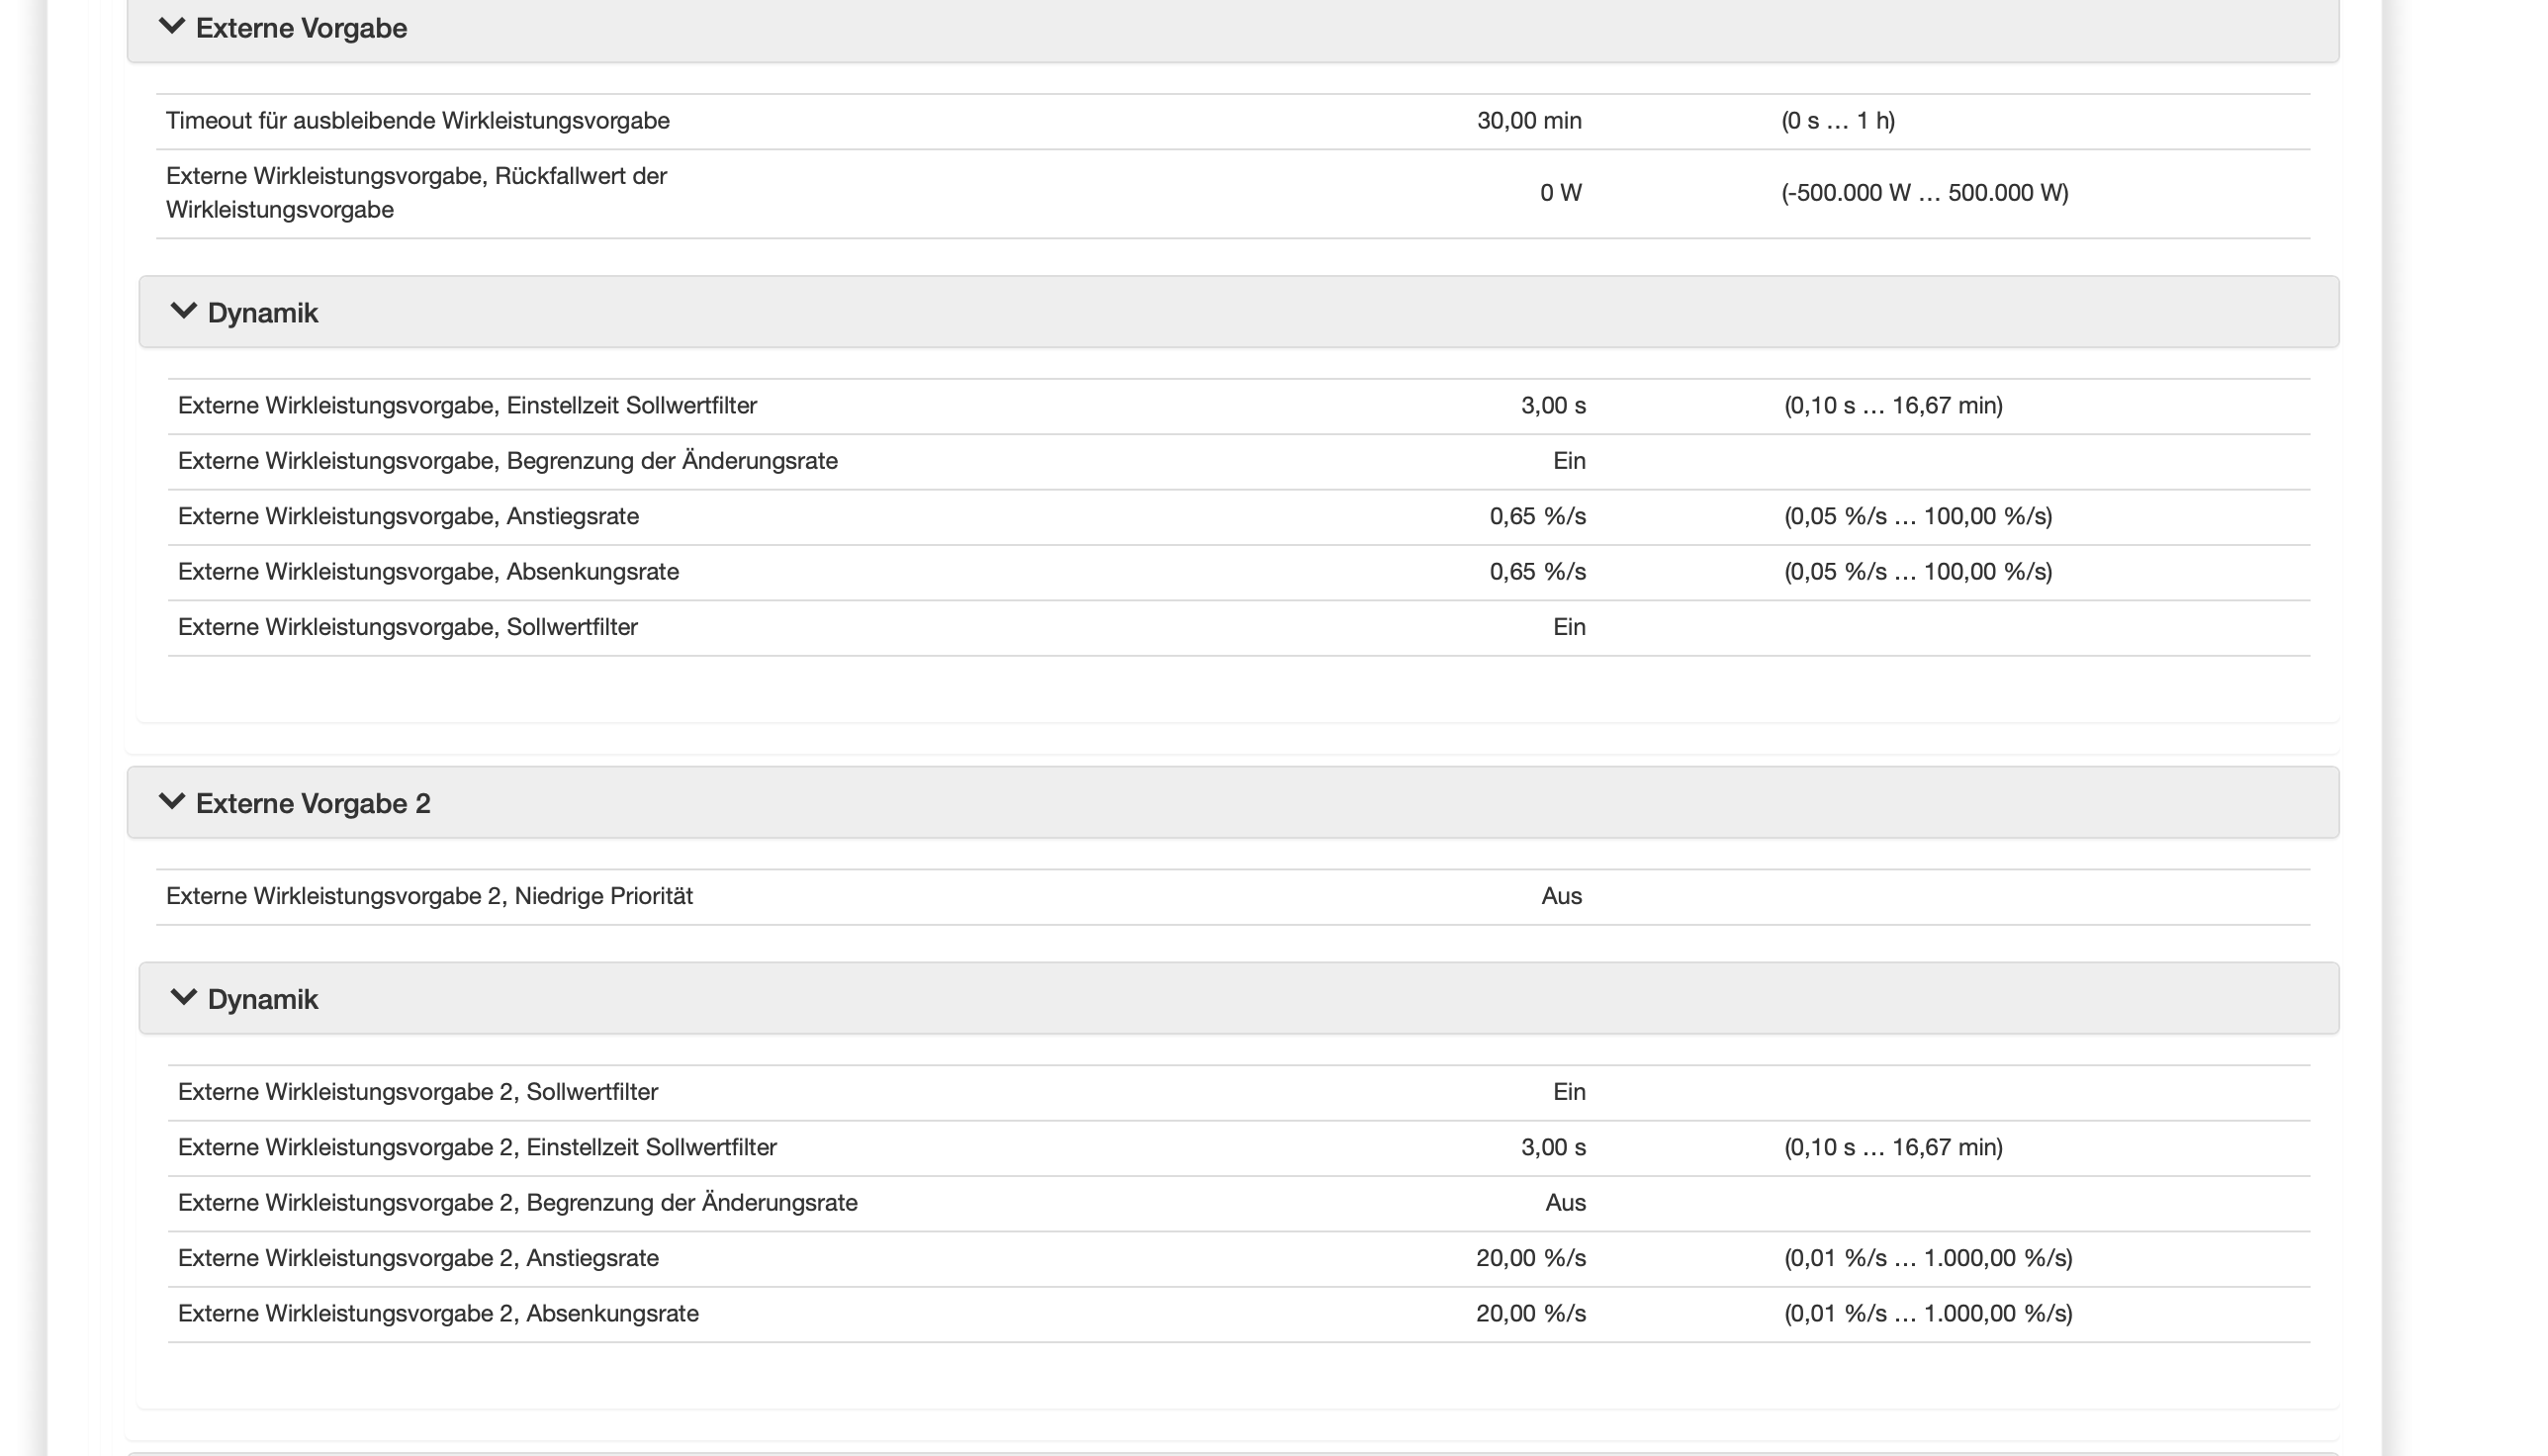Select the Rückfallwert 0 W value
The image size is (2548, 1456).
pyautogui.click(x=1561, y=193)
